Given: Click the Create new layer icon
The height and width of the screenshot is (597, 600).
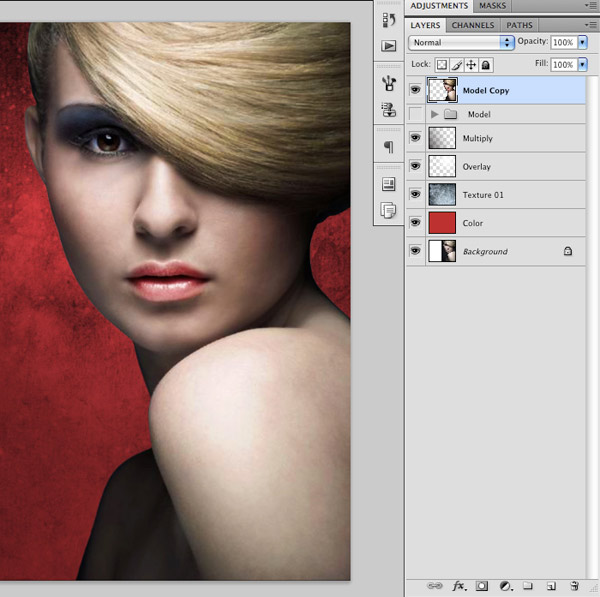Looking at the screenshot, I should (551, 585).
